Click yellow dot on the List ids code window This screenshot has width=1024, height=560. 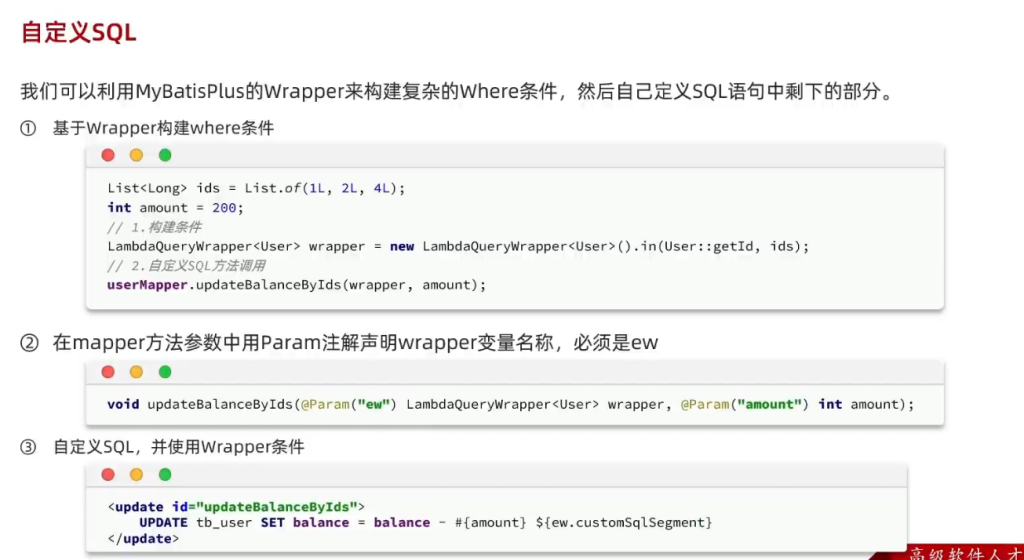pyautogui.click(x=136, y=155)
